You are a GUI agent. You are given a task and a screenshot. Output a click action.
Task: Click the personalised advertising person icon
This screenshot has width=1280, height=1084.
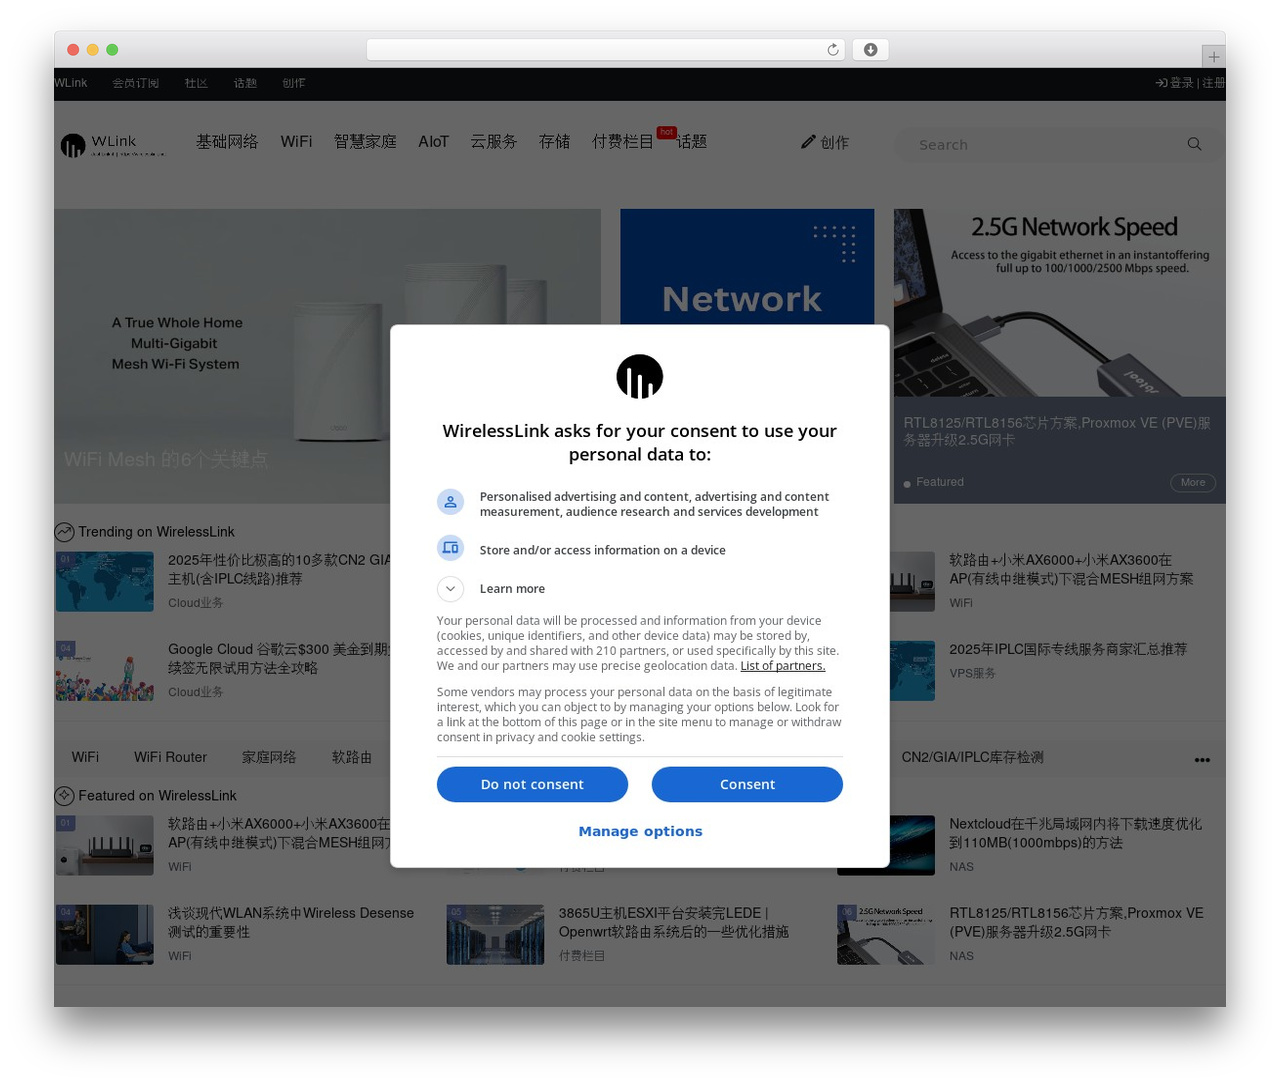[450, 502]
